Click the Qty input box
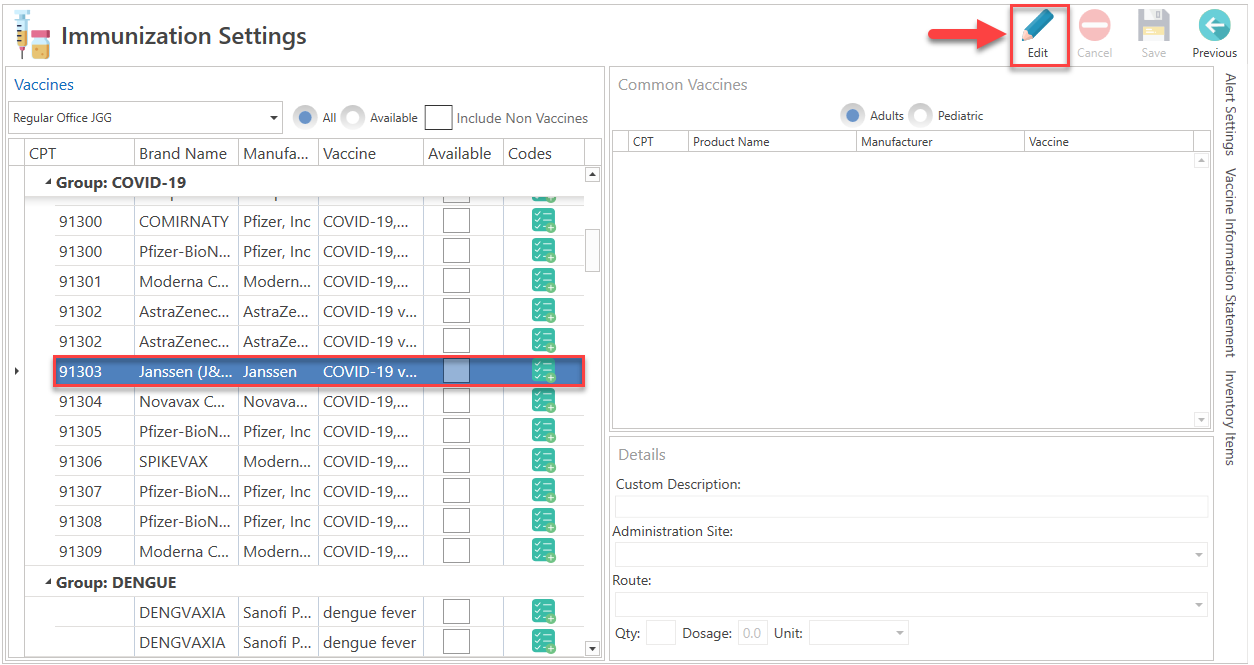This screenshot has width=1254, height=665. (661, 632)
